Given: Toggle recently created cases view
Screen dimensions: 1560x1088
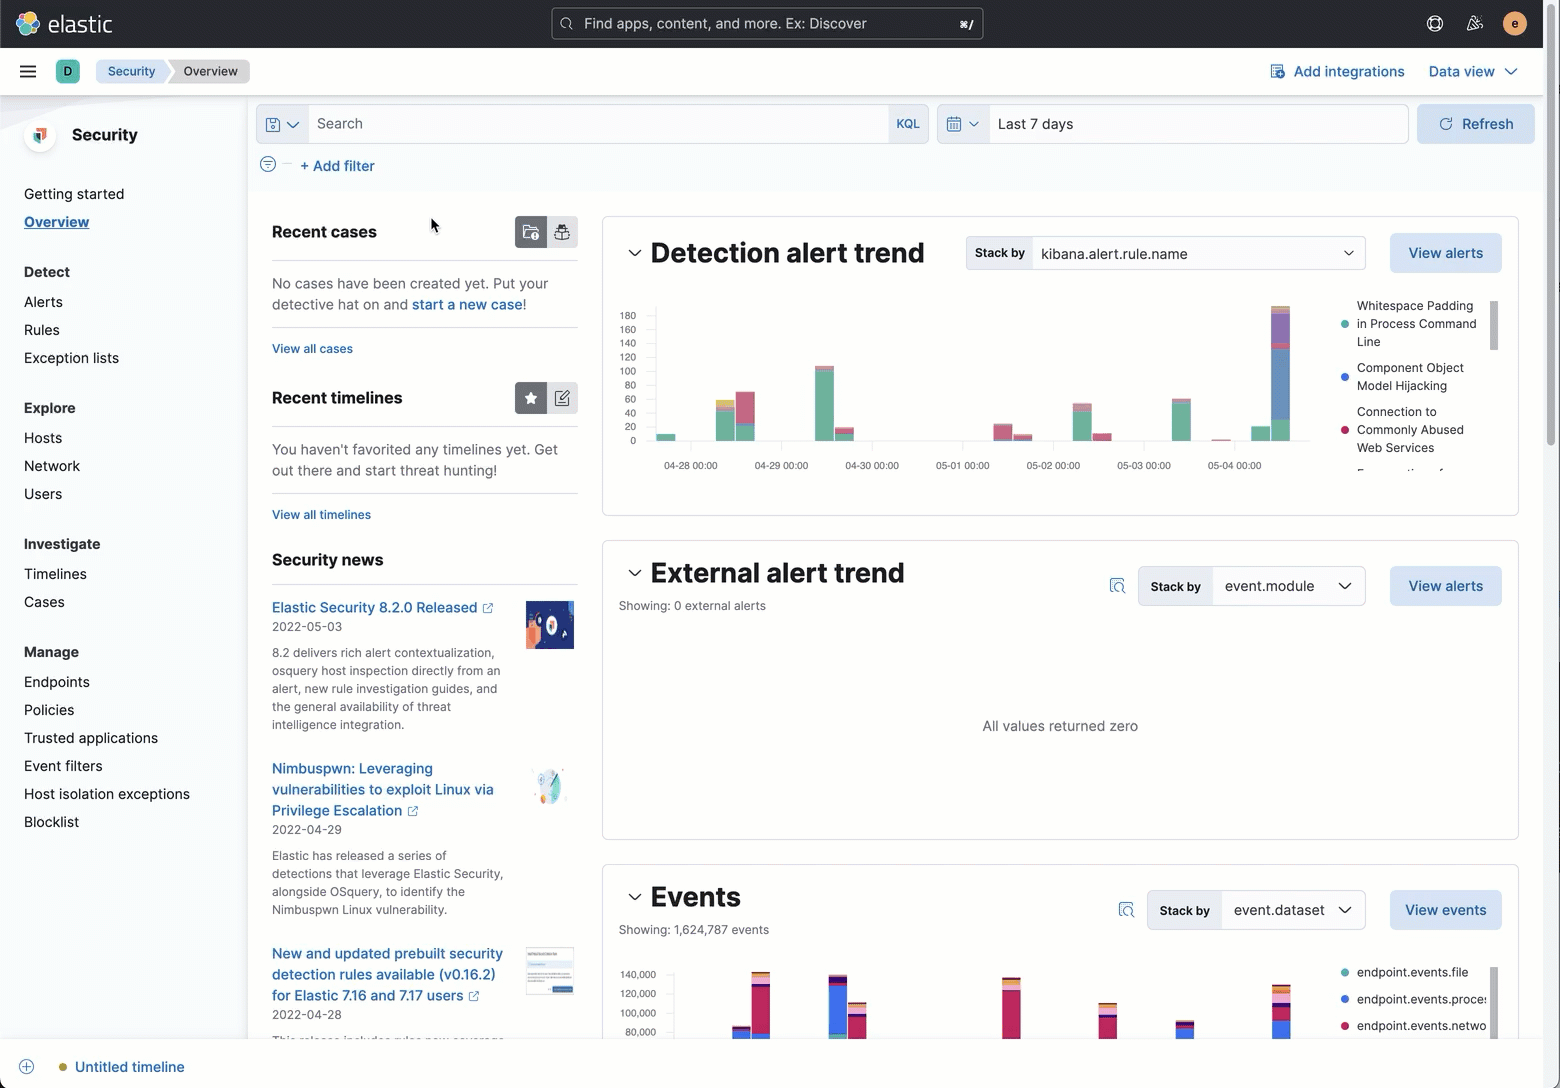Looking at the screenshot, I should pos(531,232).
